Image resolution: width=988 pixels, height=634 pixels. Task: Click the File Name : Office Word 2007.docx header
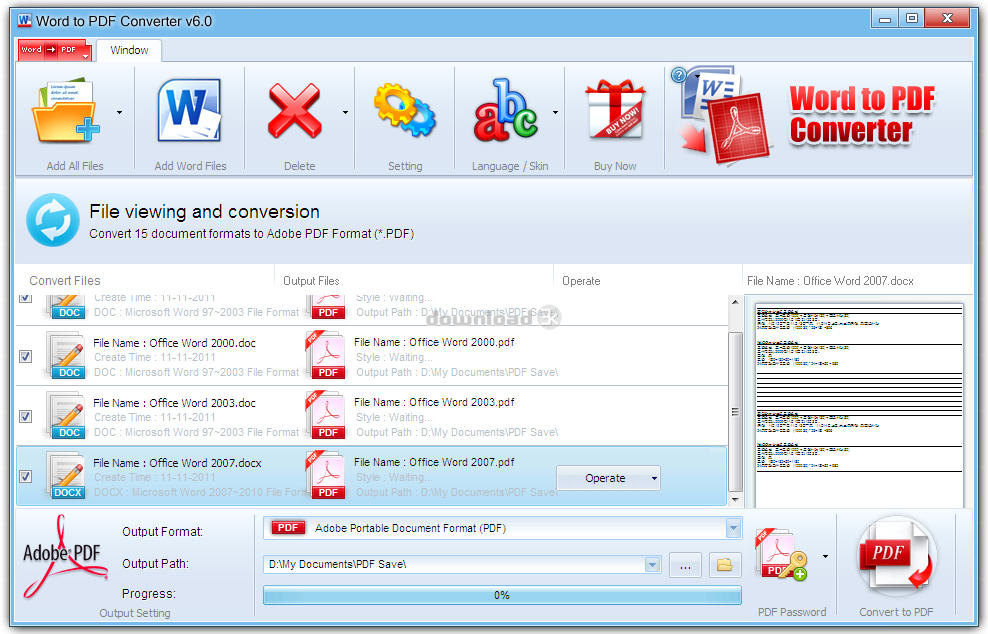tap(830, 281)
